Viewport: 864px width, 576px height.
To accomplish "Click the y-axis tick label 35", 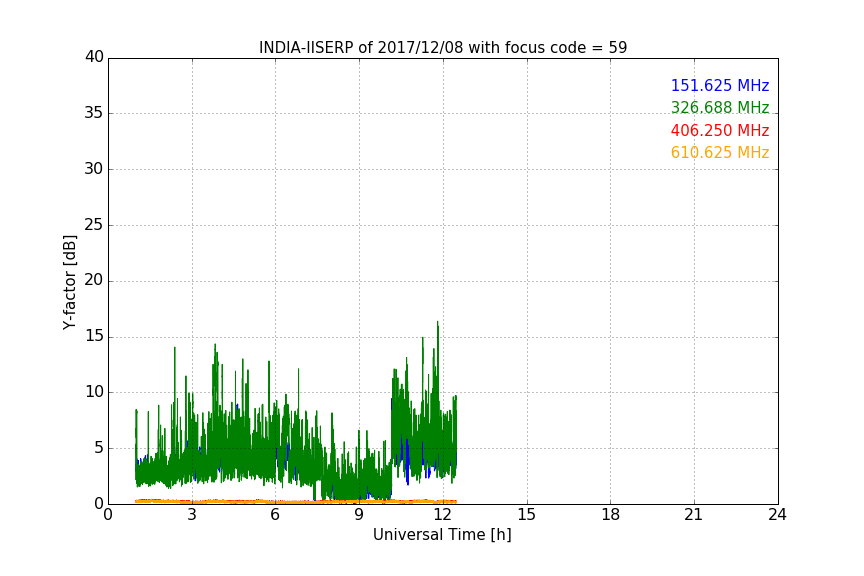I will point(94,113).
